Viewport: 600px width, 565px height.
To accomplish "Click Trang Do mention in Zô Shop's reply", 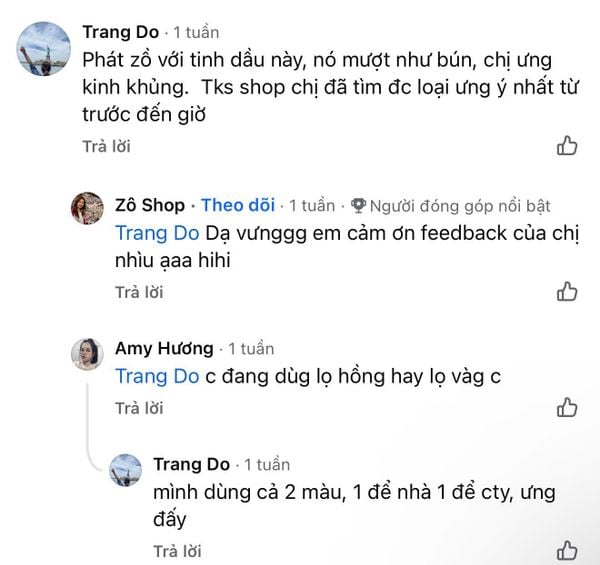I will tap(157, 233).
